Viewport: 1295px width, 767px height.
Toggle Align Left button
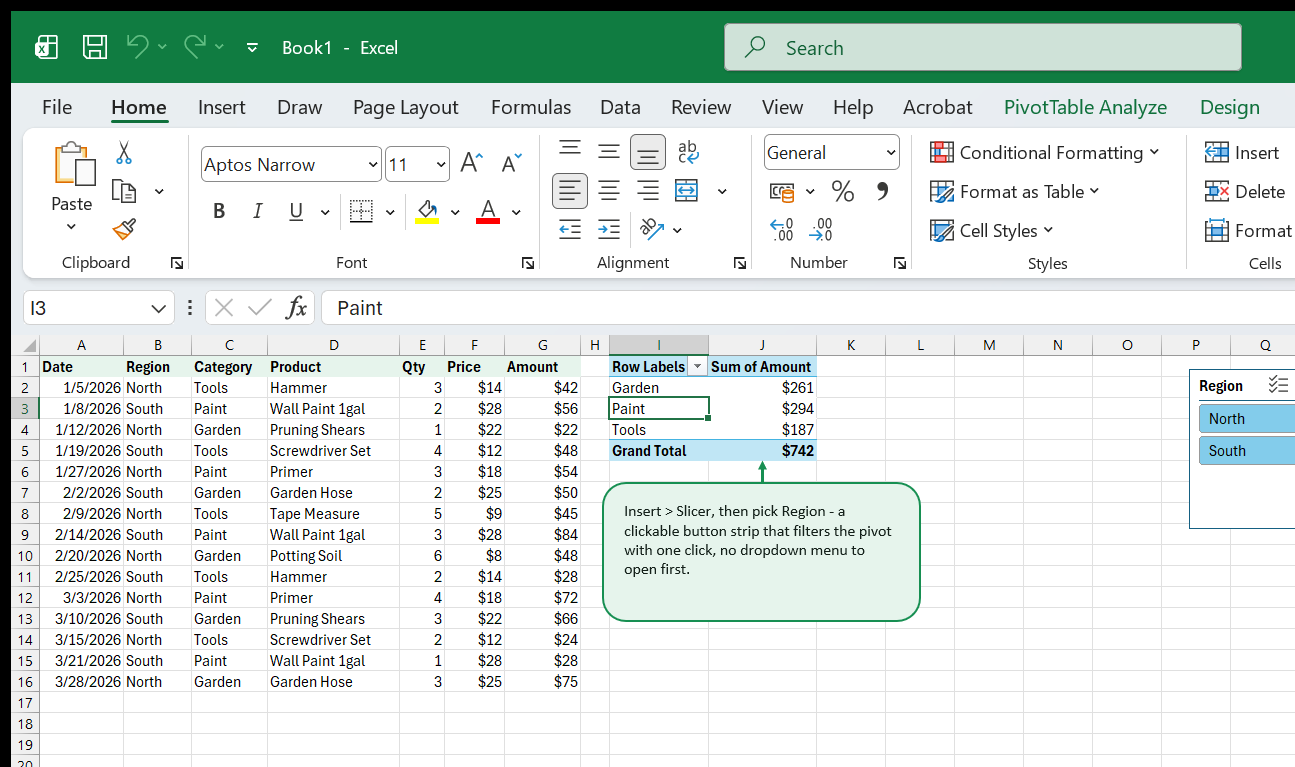570,191
